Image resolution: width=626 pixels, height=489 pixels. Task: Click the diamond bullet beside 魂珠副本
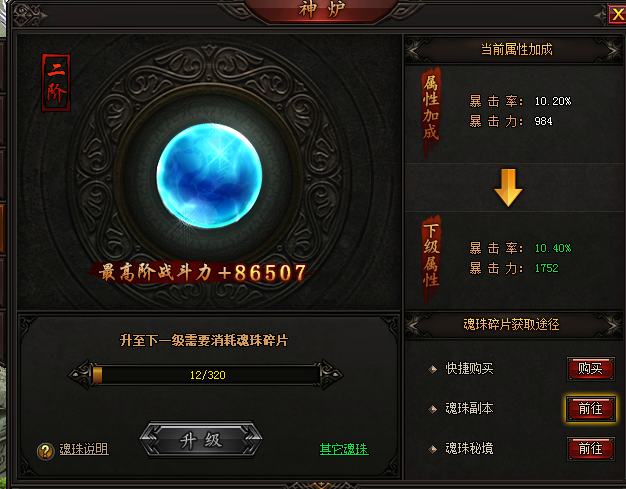(432, 409)
